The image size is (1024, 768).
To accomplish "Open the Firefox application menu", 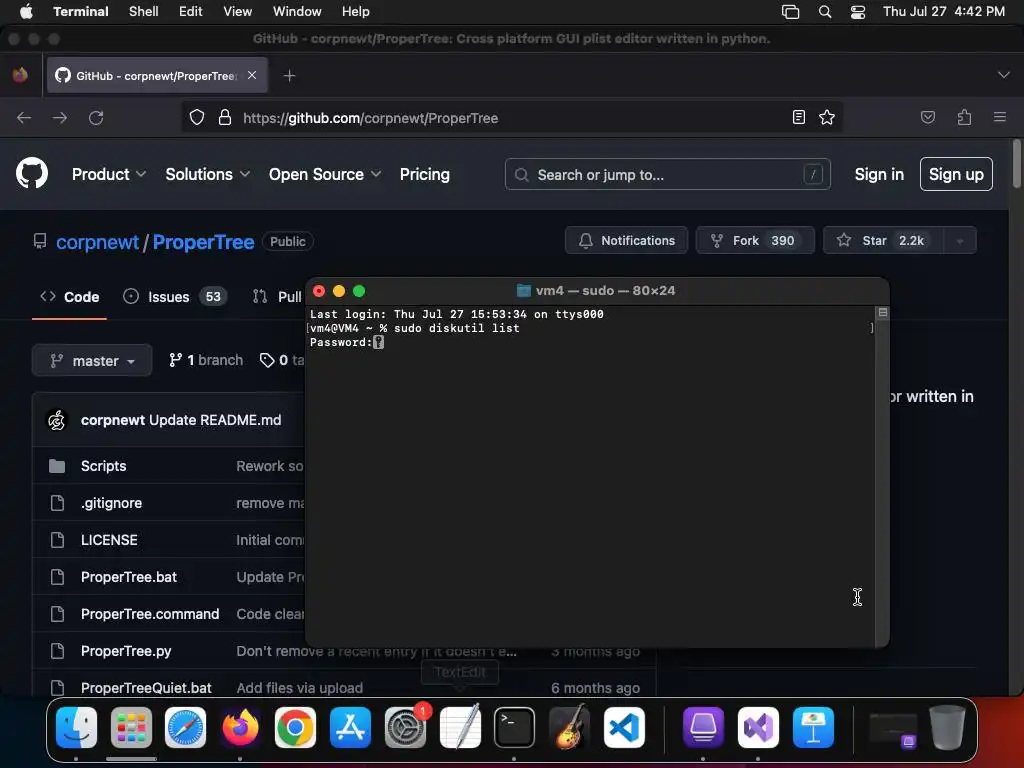I will tap(999, 118).
